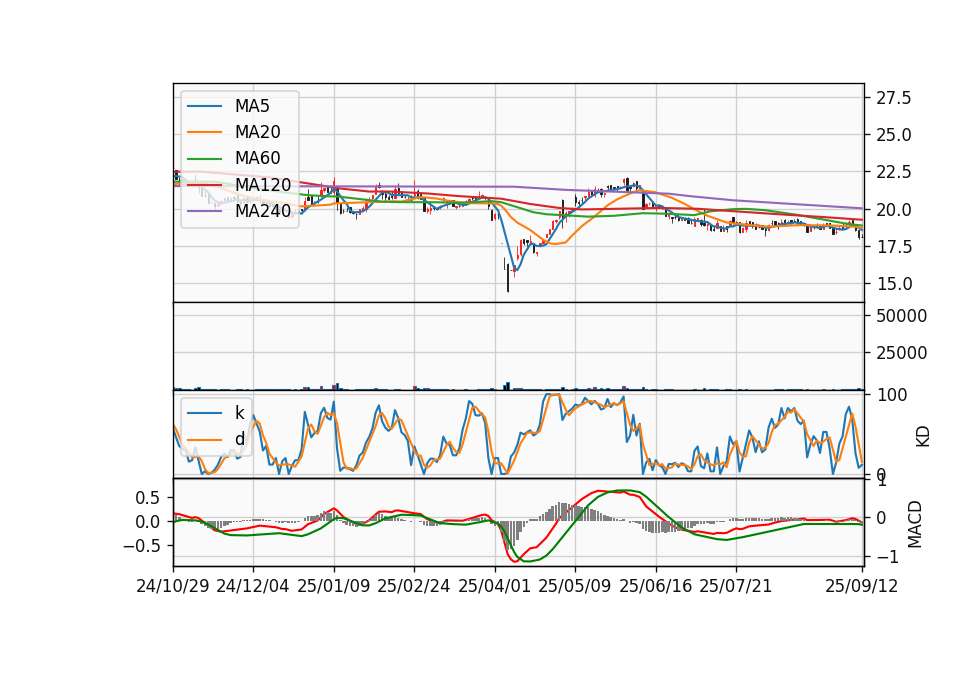Click the orange d line sample in KD legend
This screenshot has height=690, width=960.
(x=204, y=439)
